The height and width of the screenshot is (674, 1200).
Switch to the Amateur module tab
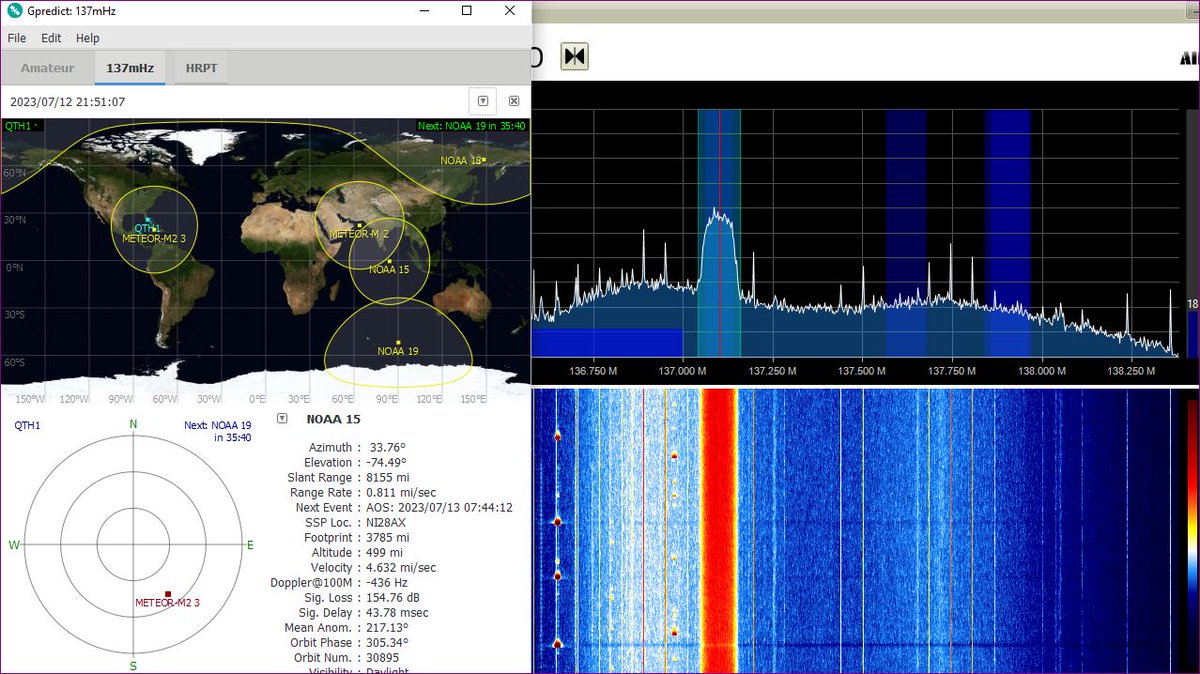pyautogui.click(x=48, y=68)
